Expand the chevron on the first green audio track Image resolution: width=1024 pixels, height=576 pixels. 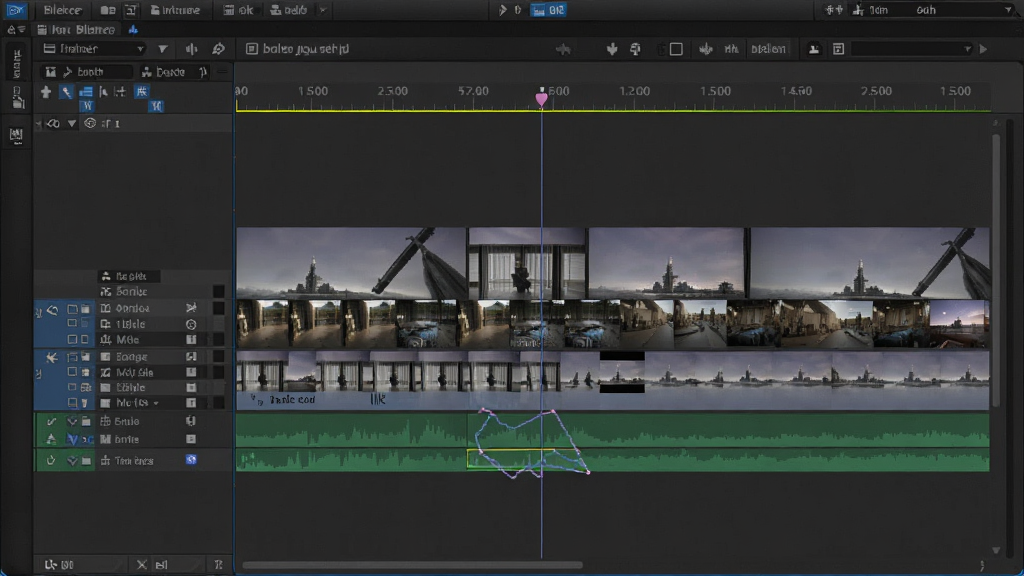pyautogui.click(x=72, y=422)
